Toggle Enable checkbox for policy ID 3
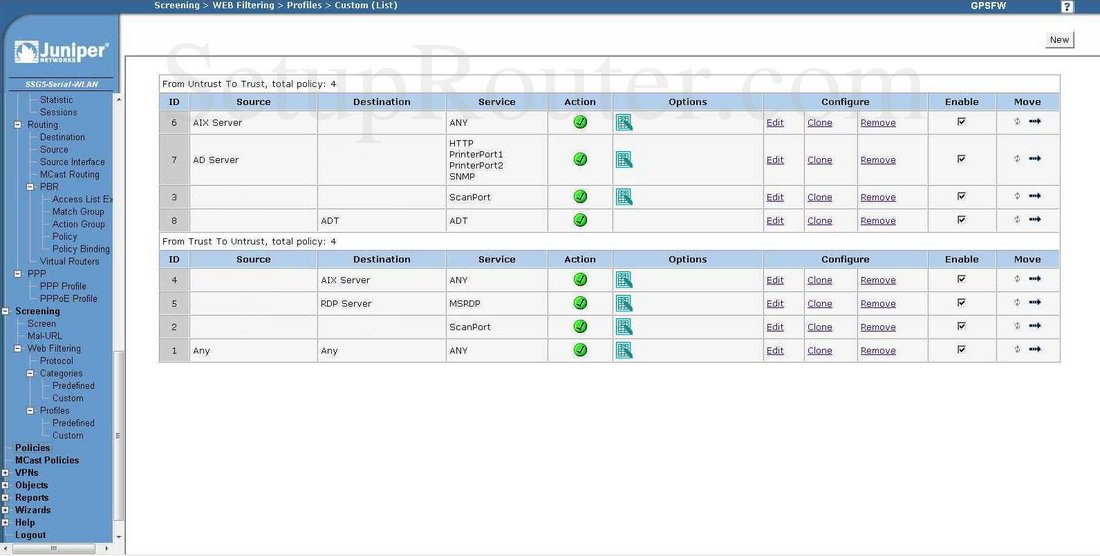The height and width of the screenshot is (556, 1100). (961, 196)
